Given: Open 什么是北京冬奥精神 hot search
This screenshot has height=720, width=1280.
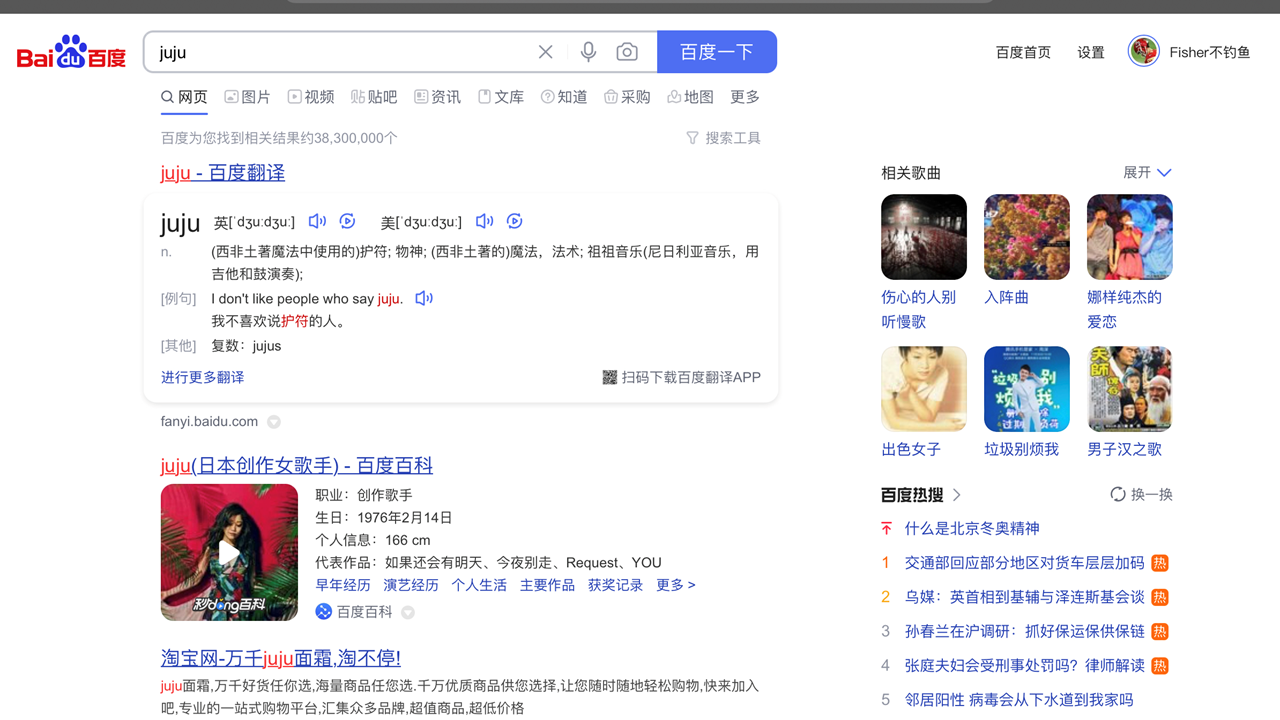Looking at the screenshot, I should point(972,529).
